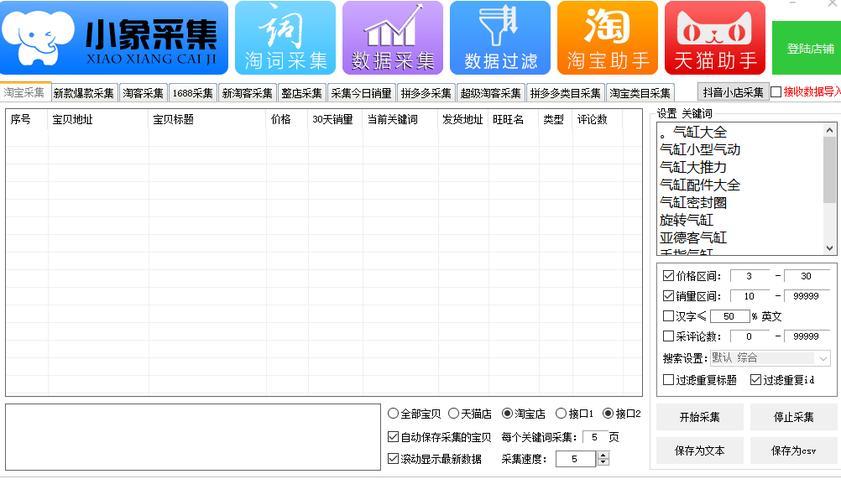Image resolution: width=841 pixels, height=500 pixels.
Task: Click the 宝贝标题 column header
Action: pyautogui.click(x=207, y=119)
